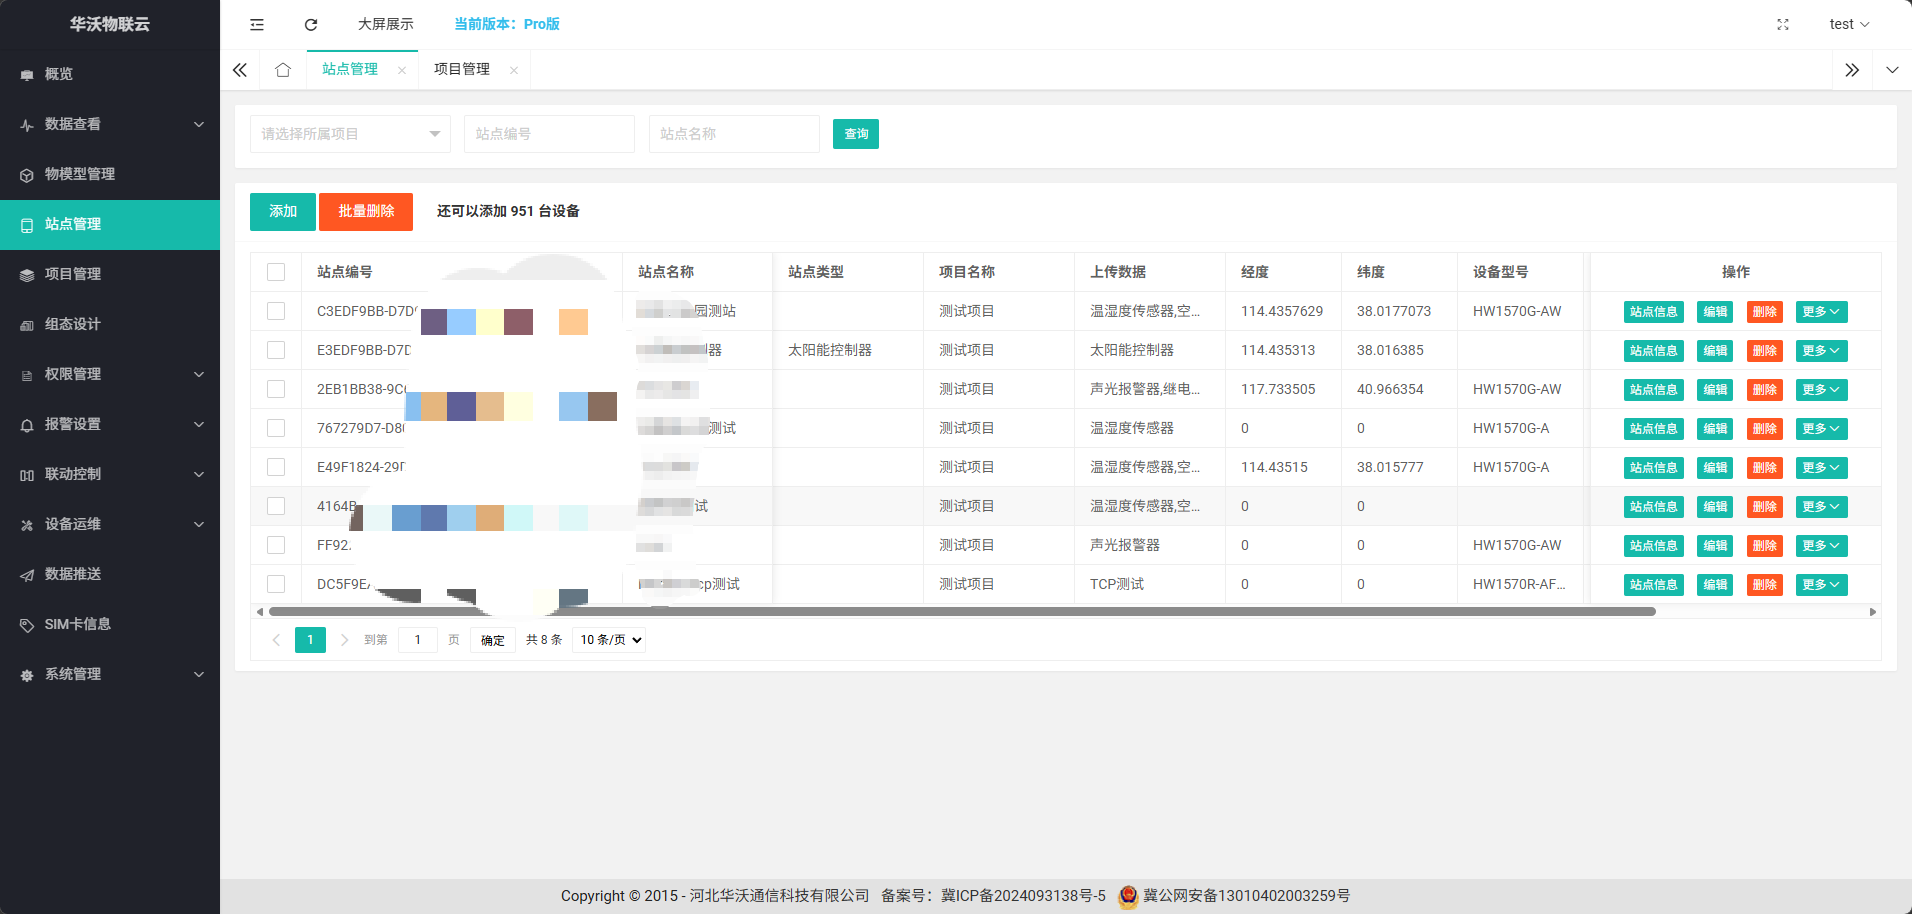Toggle fullscreen mode icon
Viewport: 1912px width, 914px height.
click(1782, 24)
